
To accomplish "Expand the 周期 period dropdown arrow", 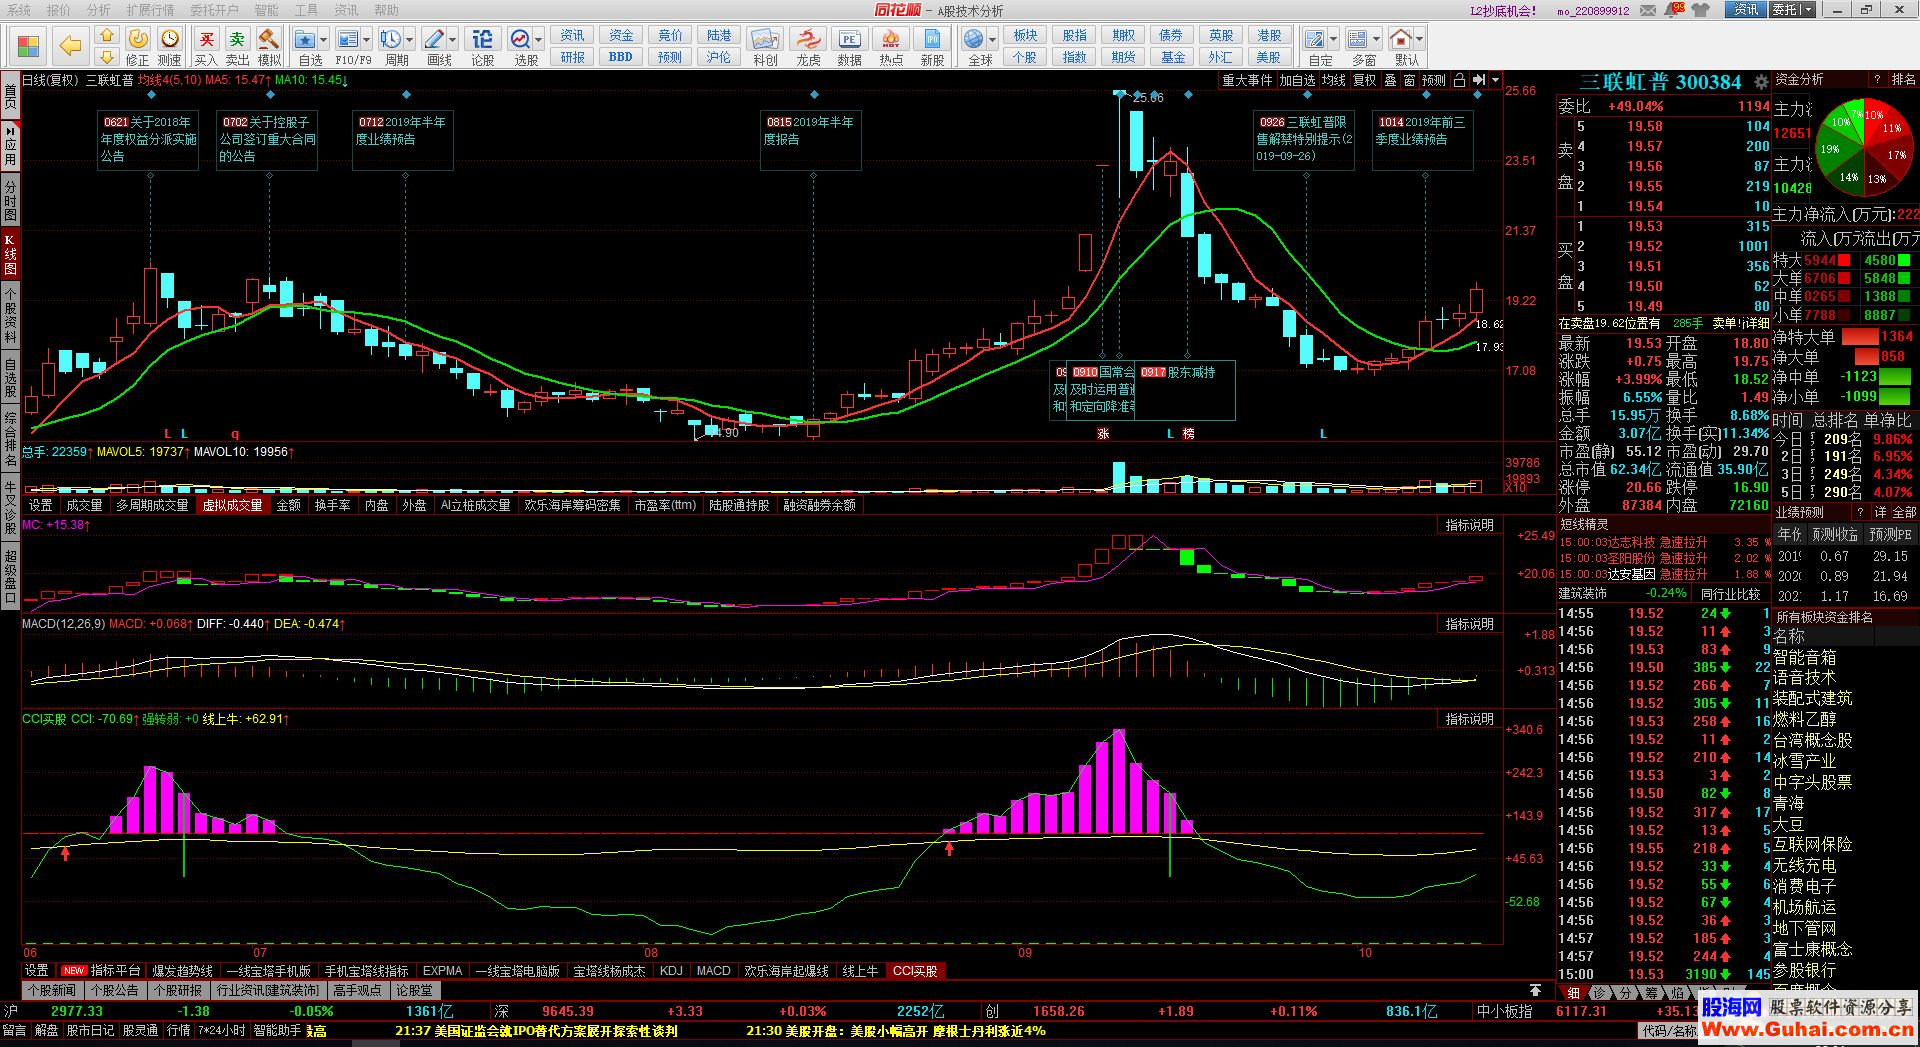I will pos(410,40).
